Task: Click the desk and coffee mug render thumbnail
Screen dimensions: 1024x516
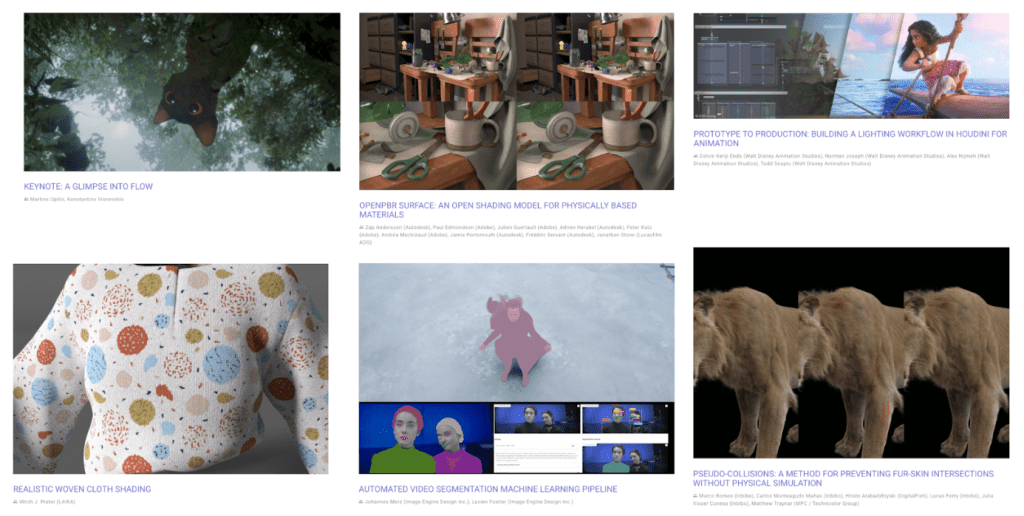Action: point(516,101)
